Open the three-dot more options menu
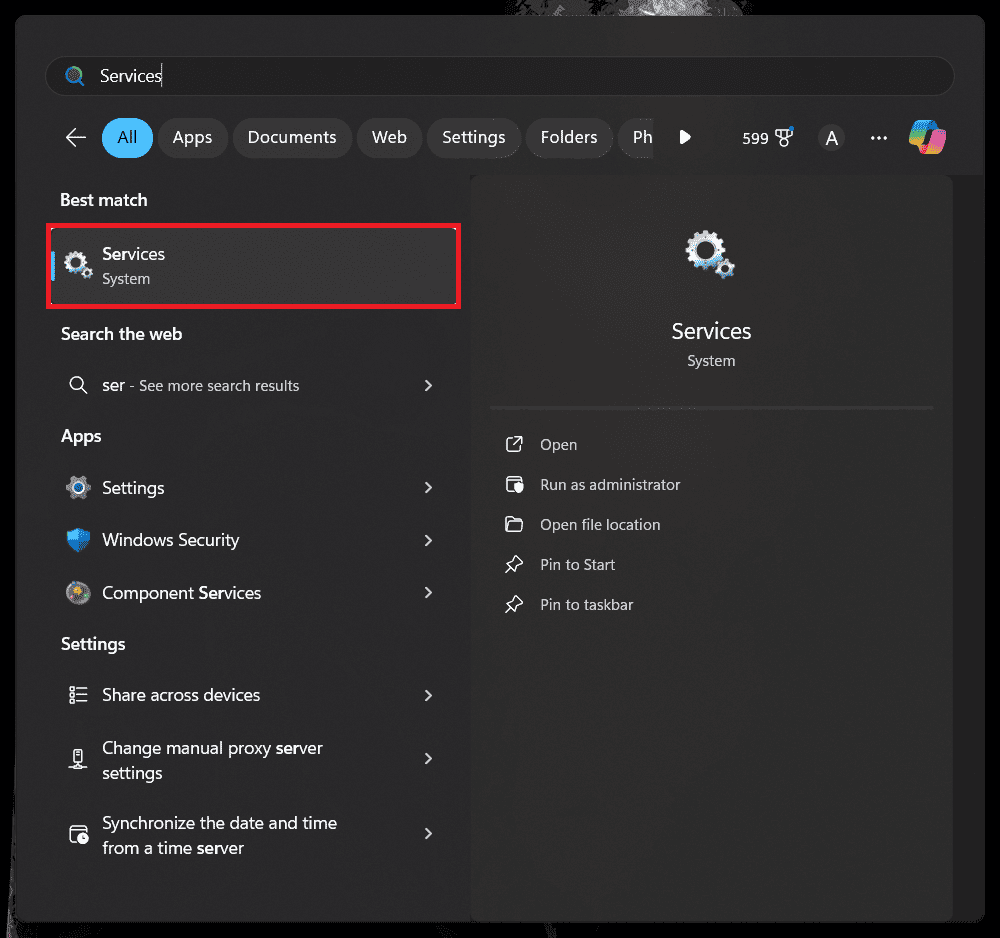Image resolution: width=1000 pixels, height=938 pixels. tap(879, 138)
